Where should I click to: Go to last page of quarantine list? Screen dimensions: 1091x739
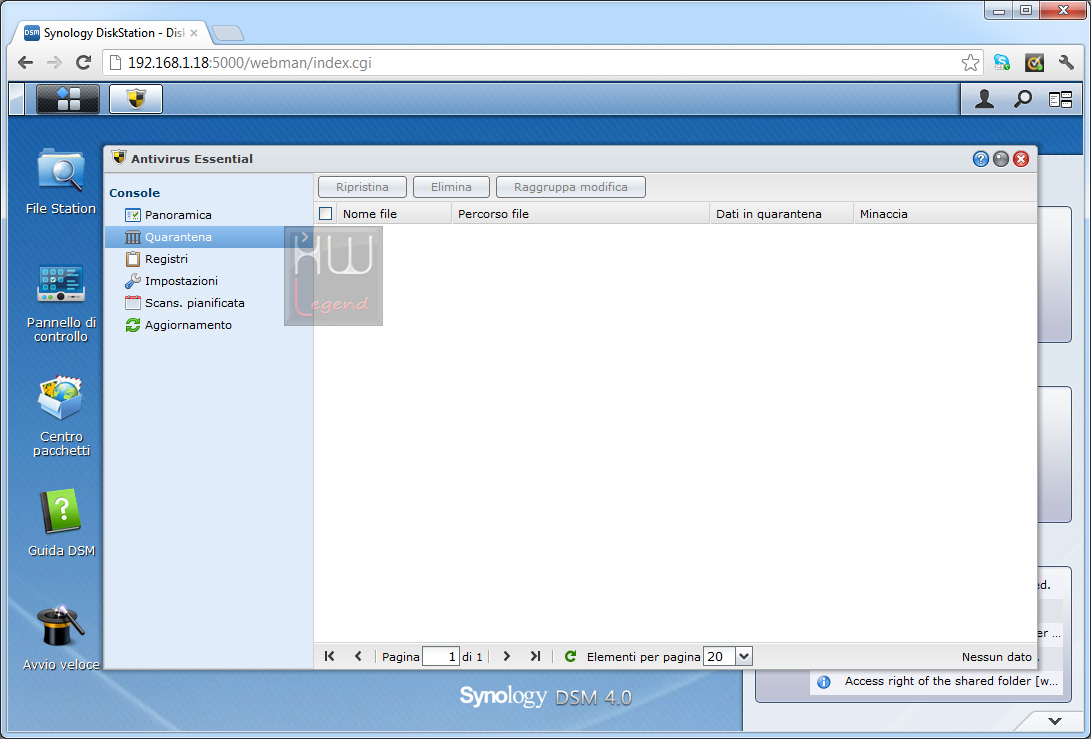click(x=535, y=656)
